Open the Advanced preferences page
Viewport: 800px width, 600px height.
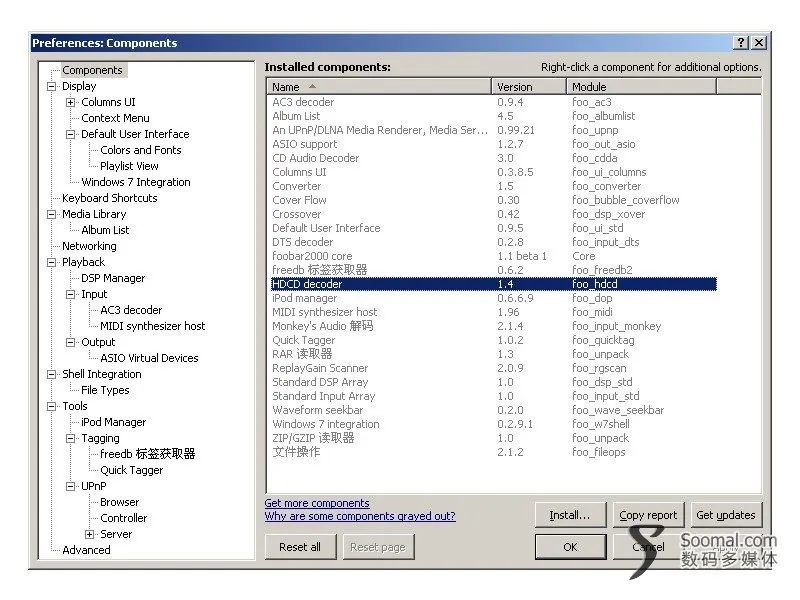click(x=86, y=550)
